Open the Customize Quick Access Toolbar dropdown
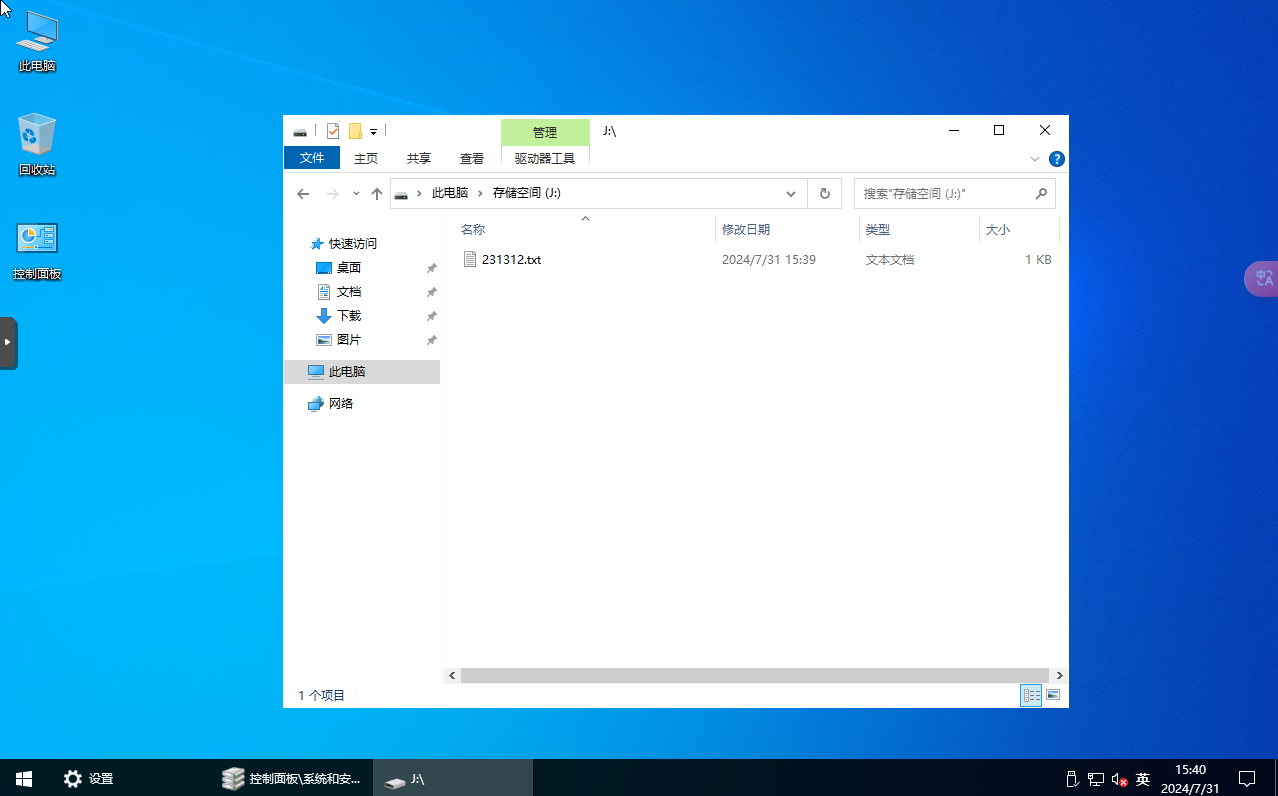This screenshot has width=1278, height=796. point(374,131)
